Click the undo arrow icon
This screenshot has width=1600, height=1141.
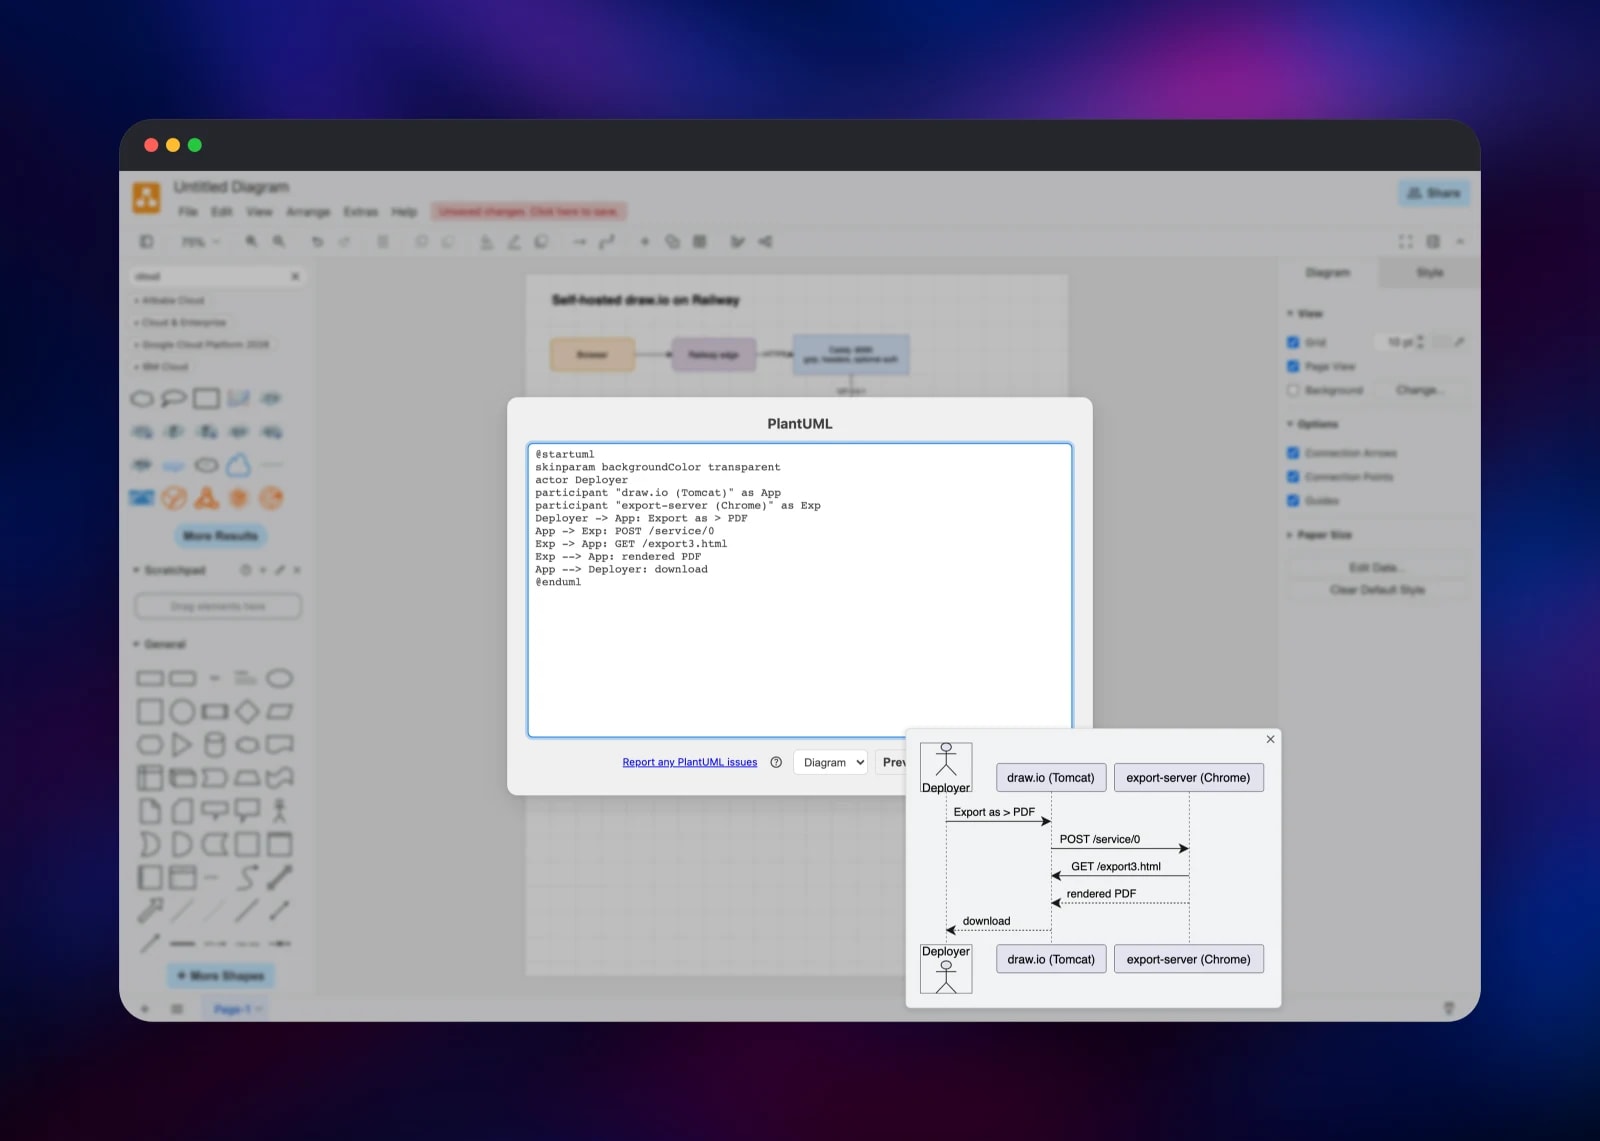click(x=317, y=241)
